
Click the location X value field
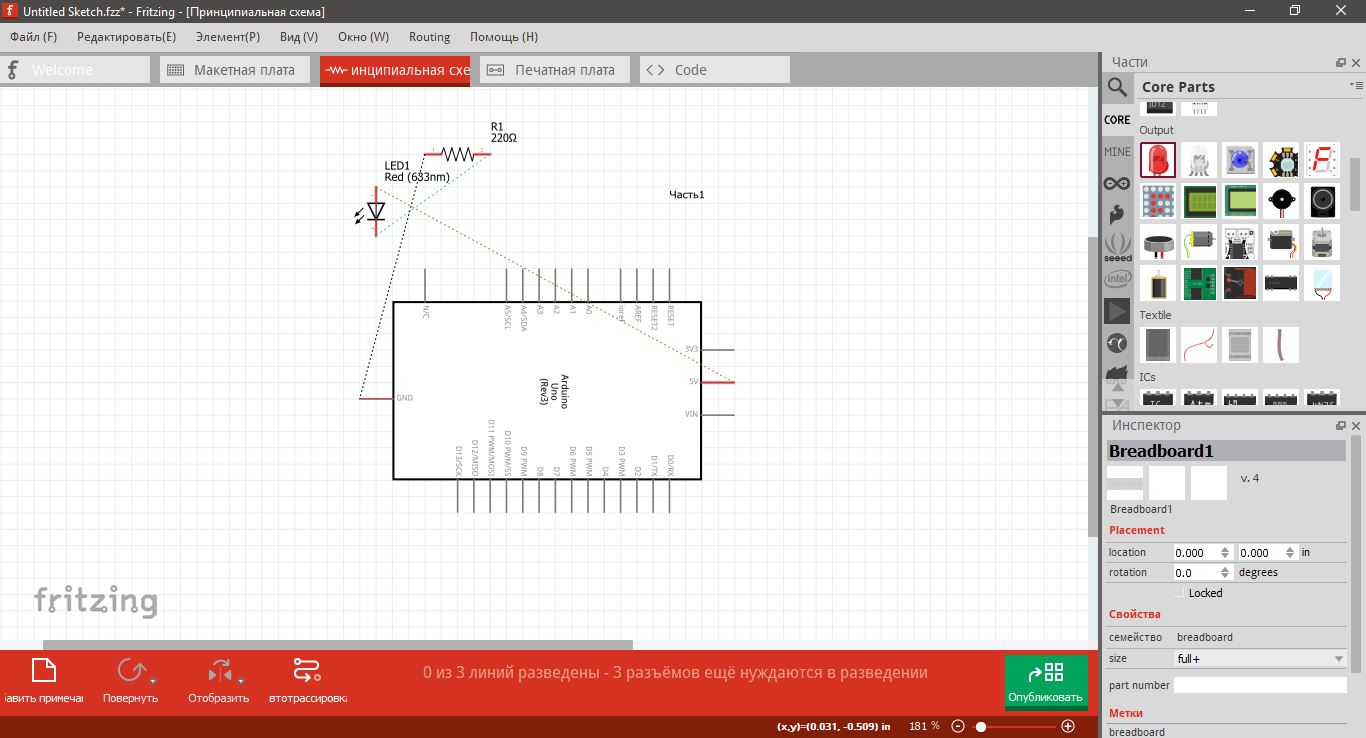tap(1196, 552)
